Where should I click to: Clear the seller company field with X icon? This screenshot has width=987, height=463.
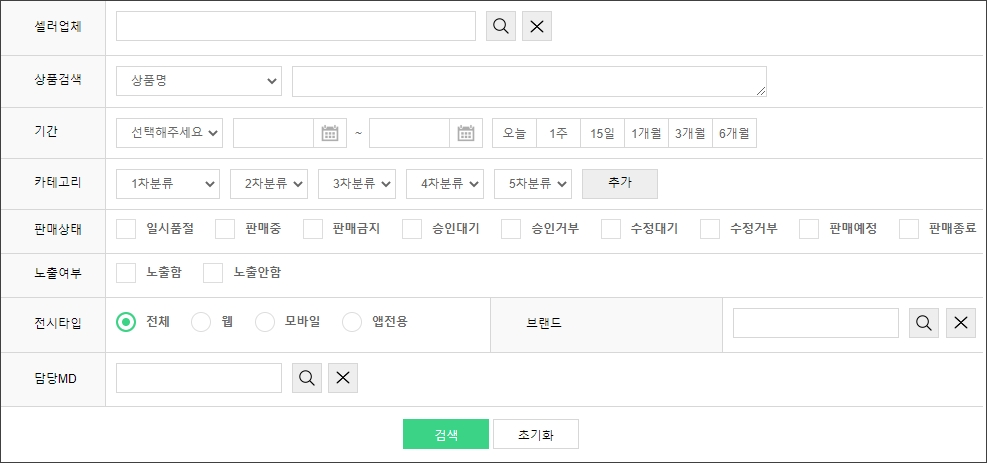click(537, 26)
